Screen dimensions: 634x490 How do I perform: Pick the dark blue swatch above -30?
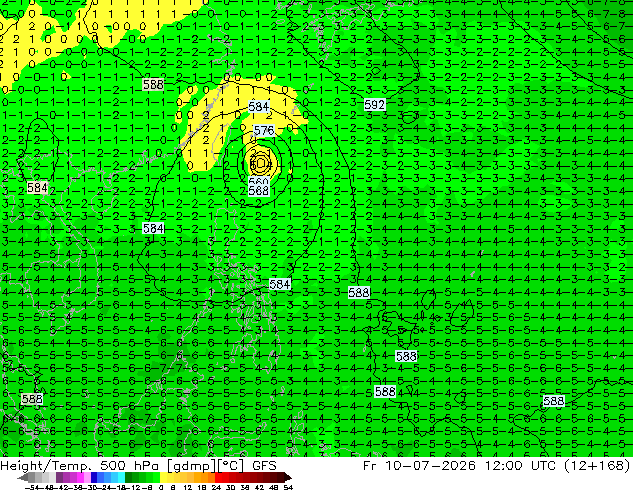[x=94, y=477]
